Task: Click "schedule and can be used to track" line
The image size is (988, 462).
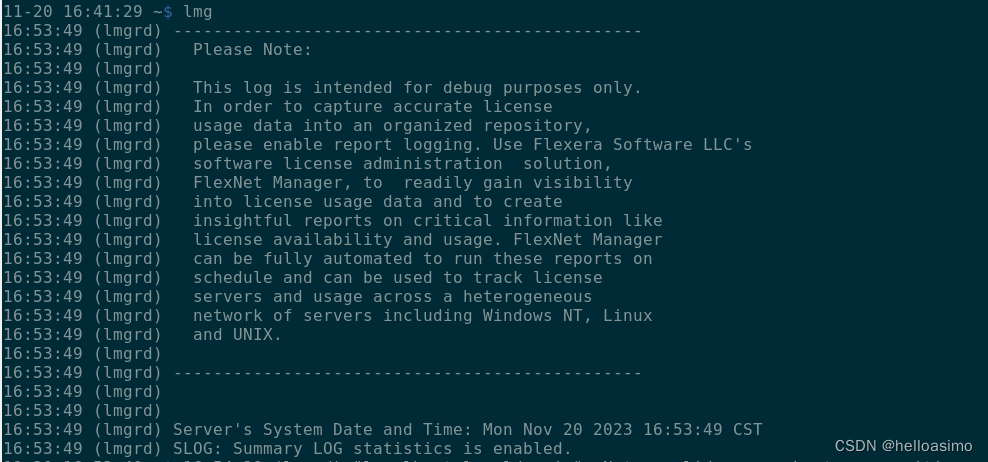Action: [x=397, y=278]
